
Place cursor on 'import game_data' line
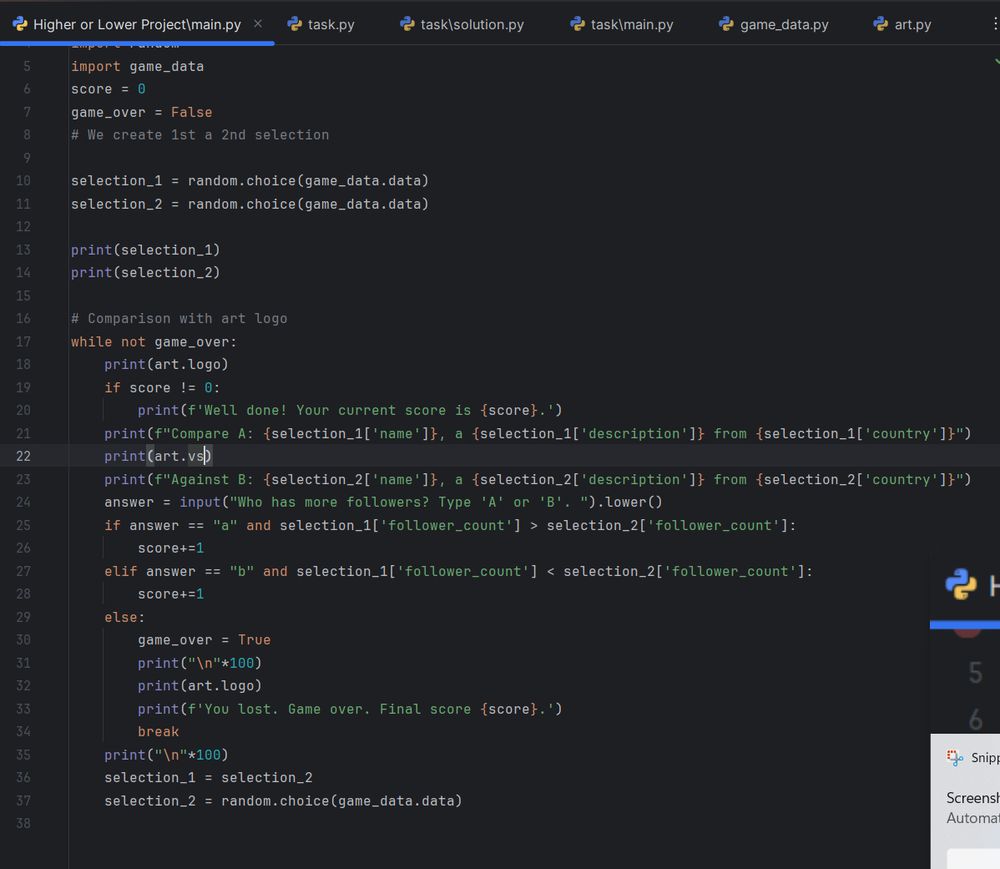click(x=137, y=66)
